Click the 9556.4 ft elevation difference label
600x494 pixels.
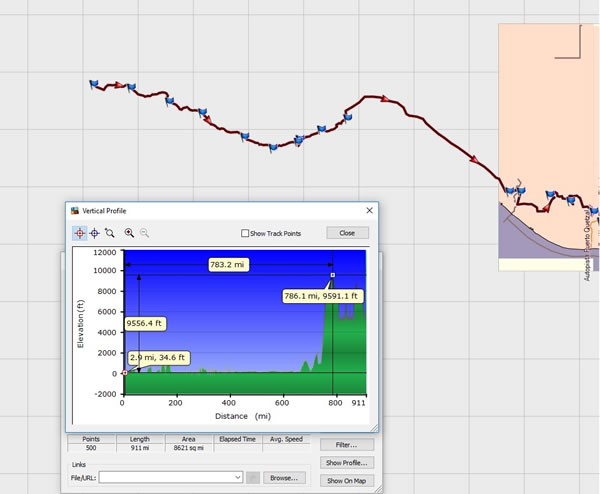coord(145,324)
